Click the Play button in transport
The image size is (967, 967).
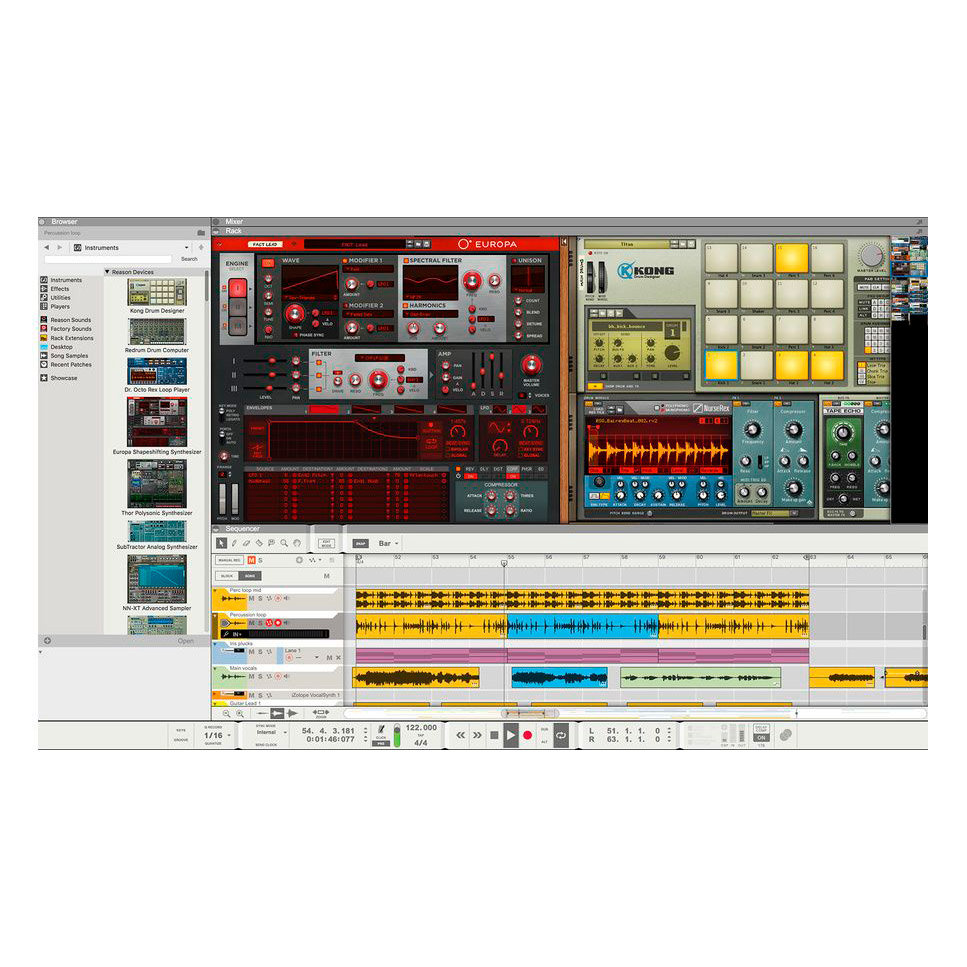click(x=511, y=735)
